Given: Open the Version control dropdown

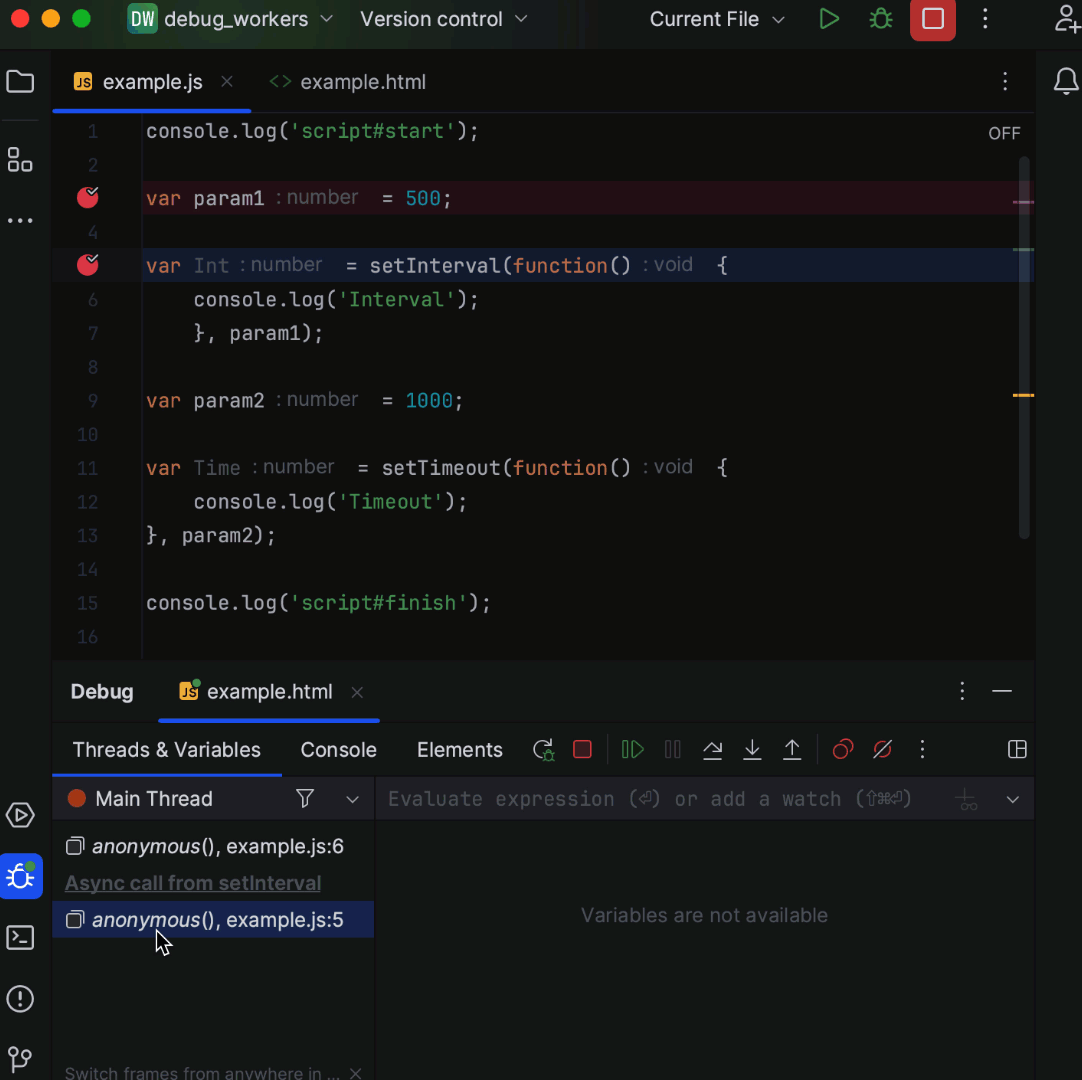Looking at the screenshot, I should (x=443, y=19).
